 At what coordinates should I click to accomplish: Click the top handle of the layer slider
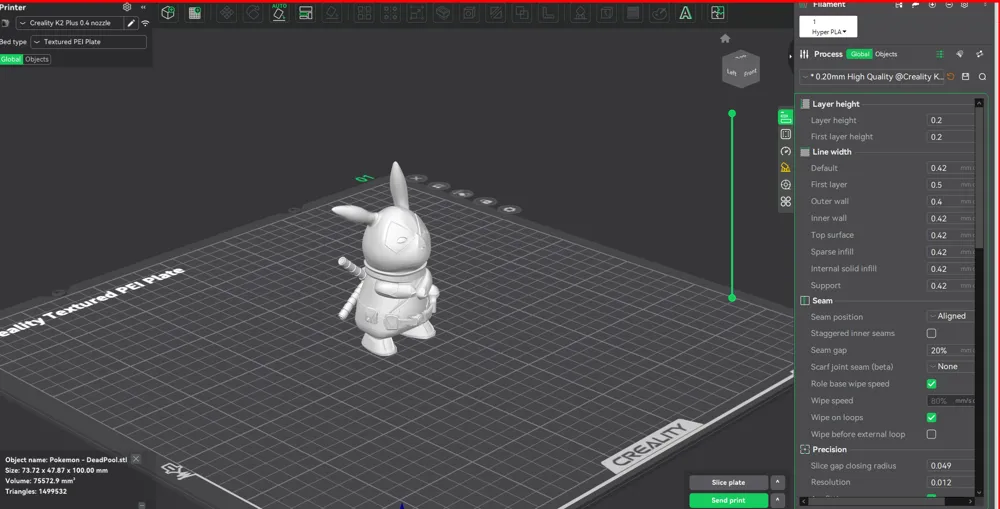[x=732, y=114]
